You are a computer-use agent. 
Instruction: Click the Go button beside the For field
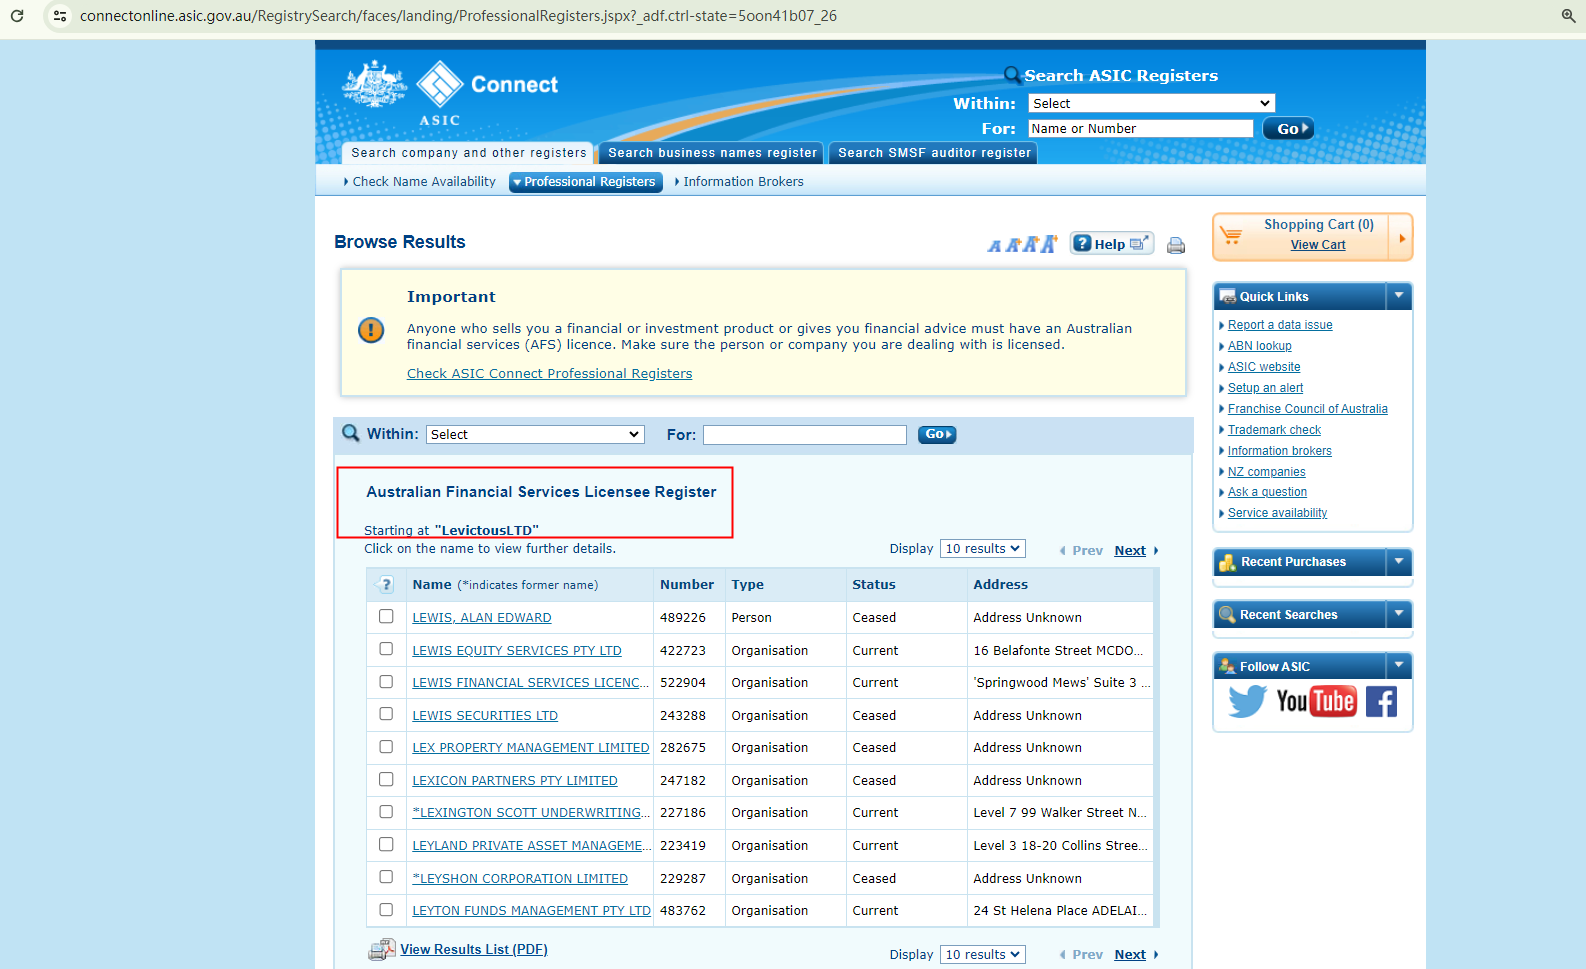coord(937,434)
